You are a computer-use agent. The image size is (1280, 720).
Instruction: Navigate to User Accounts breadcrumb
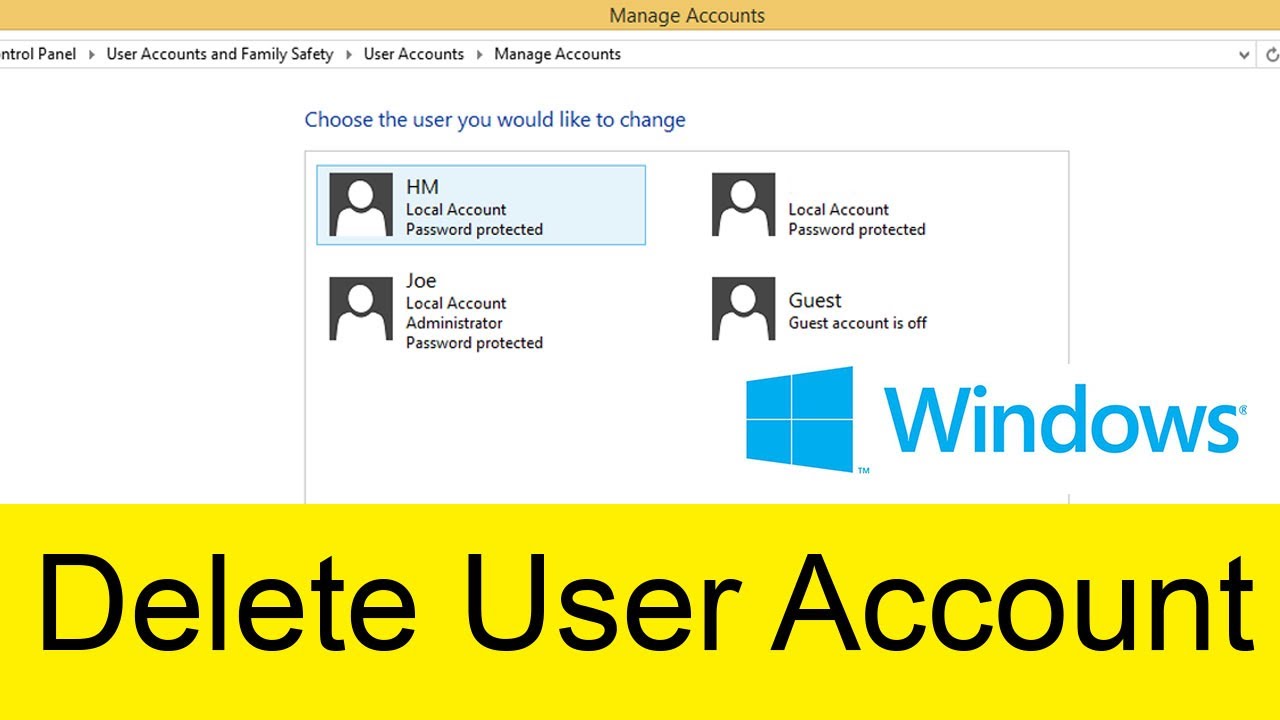(x=414, y=54)
